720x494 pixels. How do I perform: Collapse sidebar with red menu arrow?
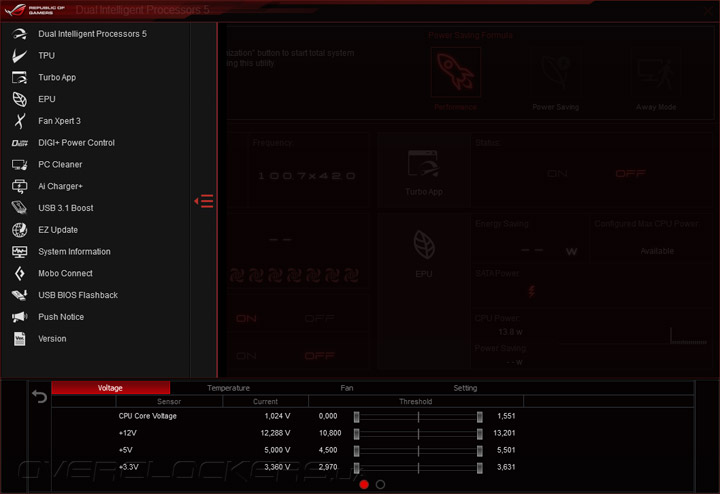(204, 201)
